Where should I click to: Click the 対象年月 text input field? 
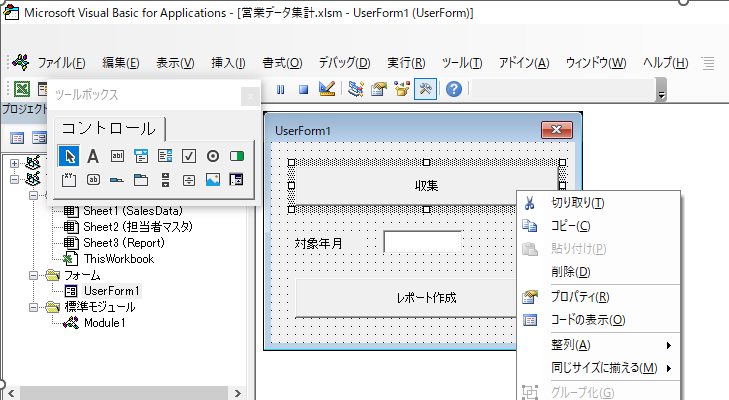click(422, 242)
